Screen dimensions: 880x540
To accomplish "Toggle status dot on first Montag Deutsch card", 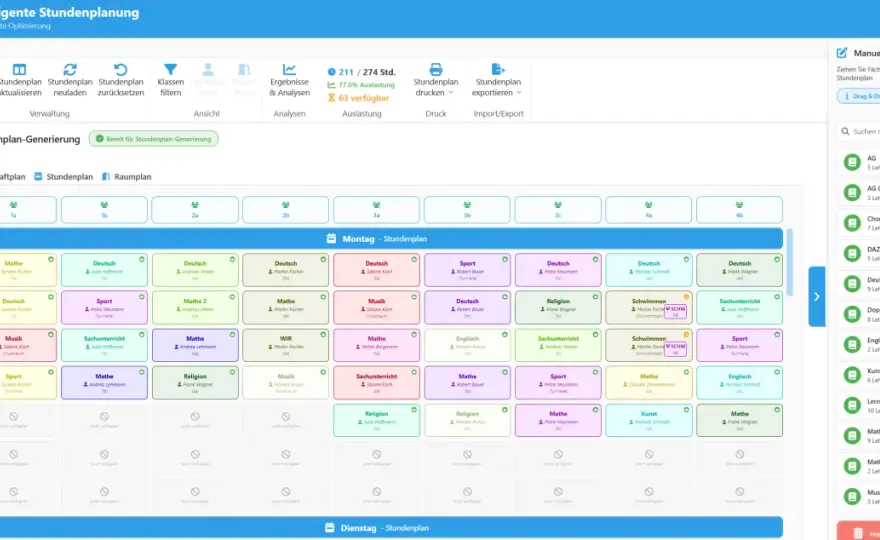I will click(x=141, y=259).
